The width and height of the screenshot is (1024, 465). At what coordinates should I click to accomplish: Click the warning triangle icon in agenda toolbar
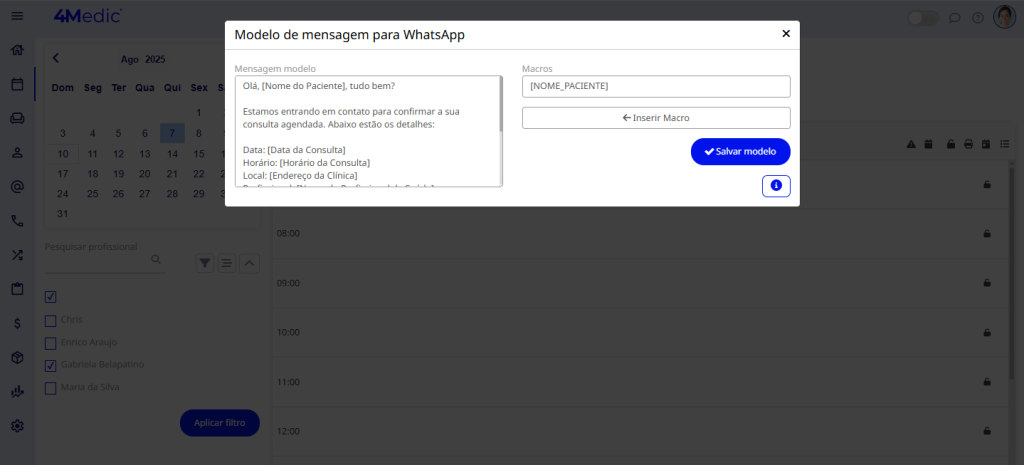[x=911, y=144]
